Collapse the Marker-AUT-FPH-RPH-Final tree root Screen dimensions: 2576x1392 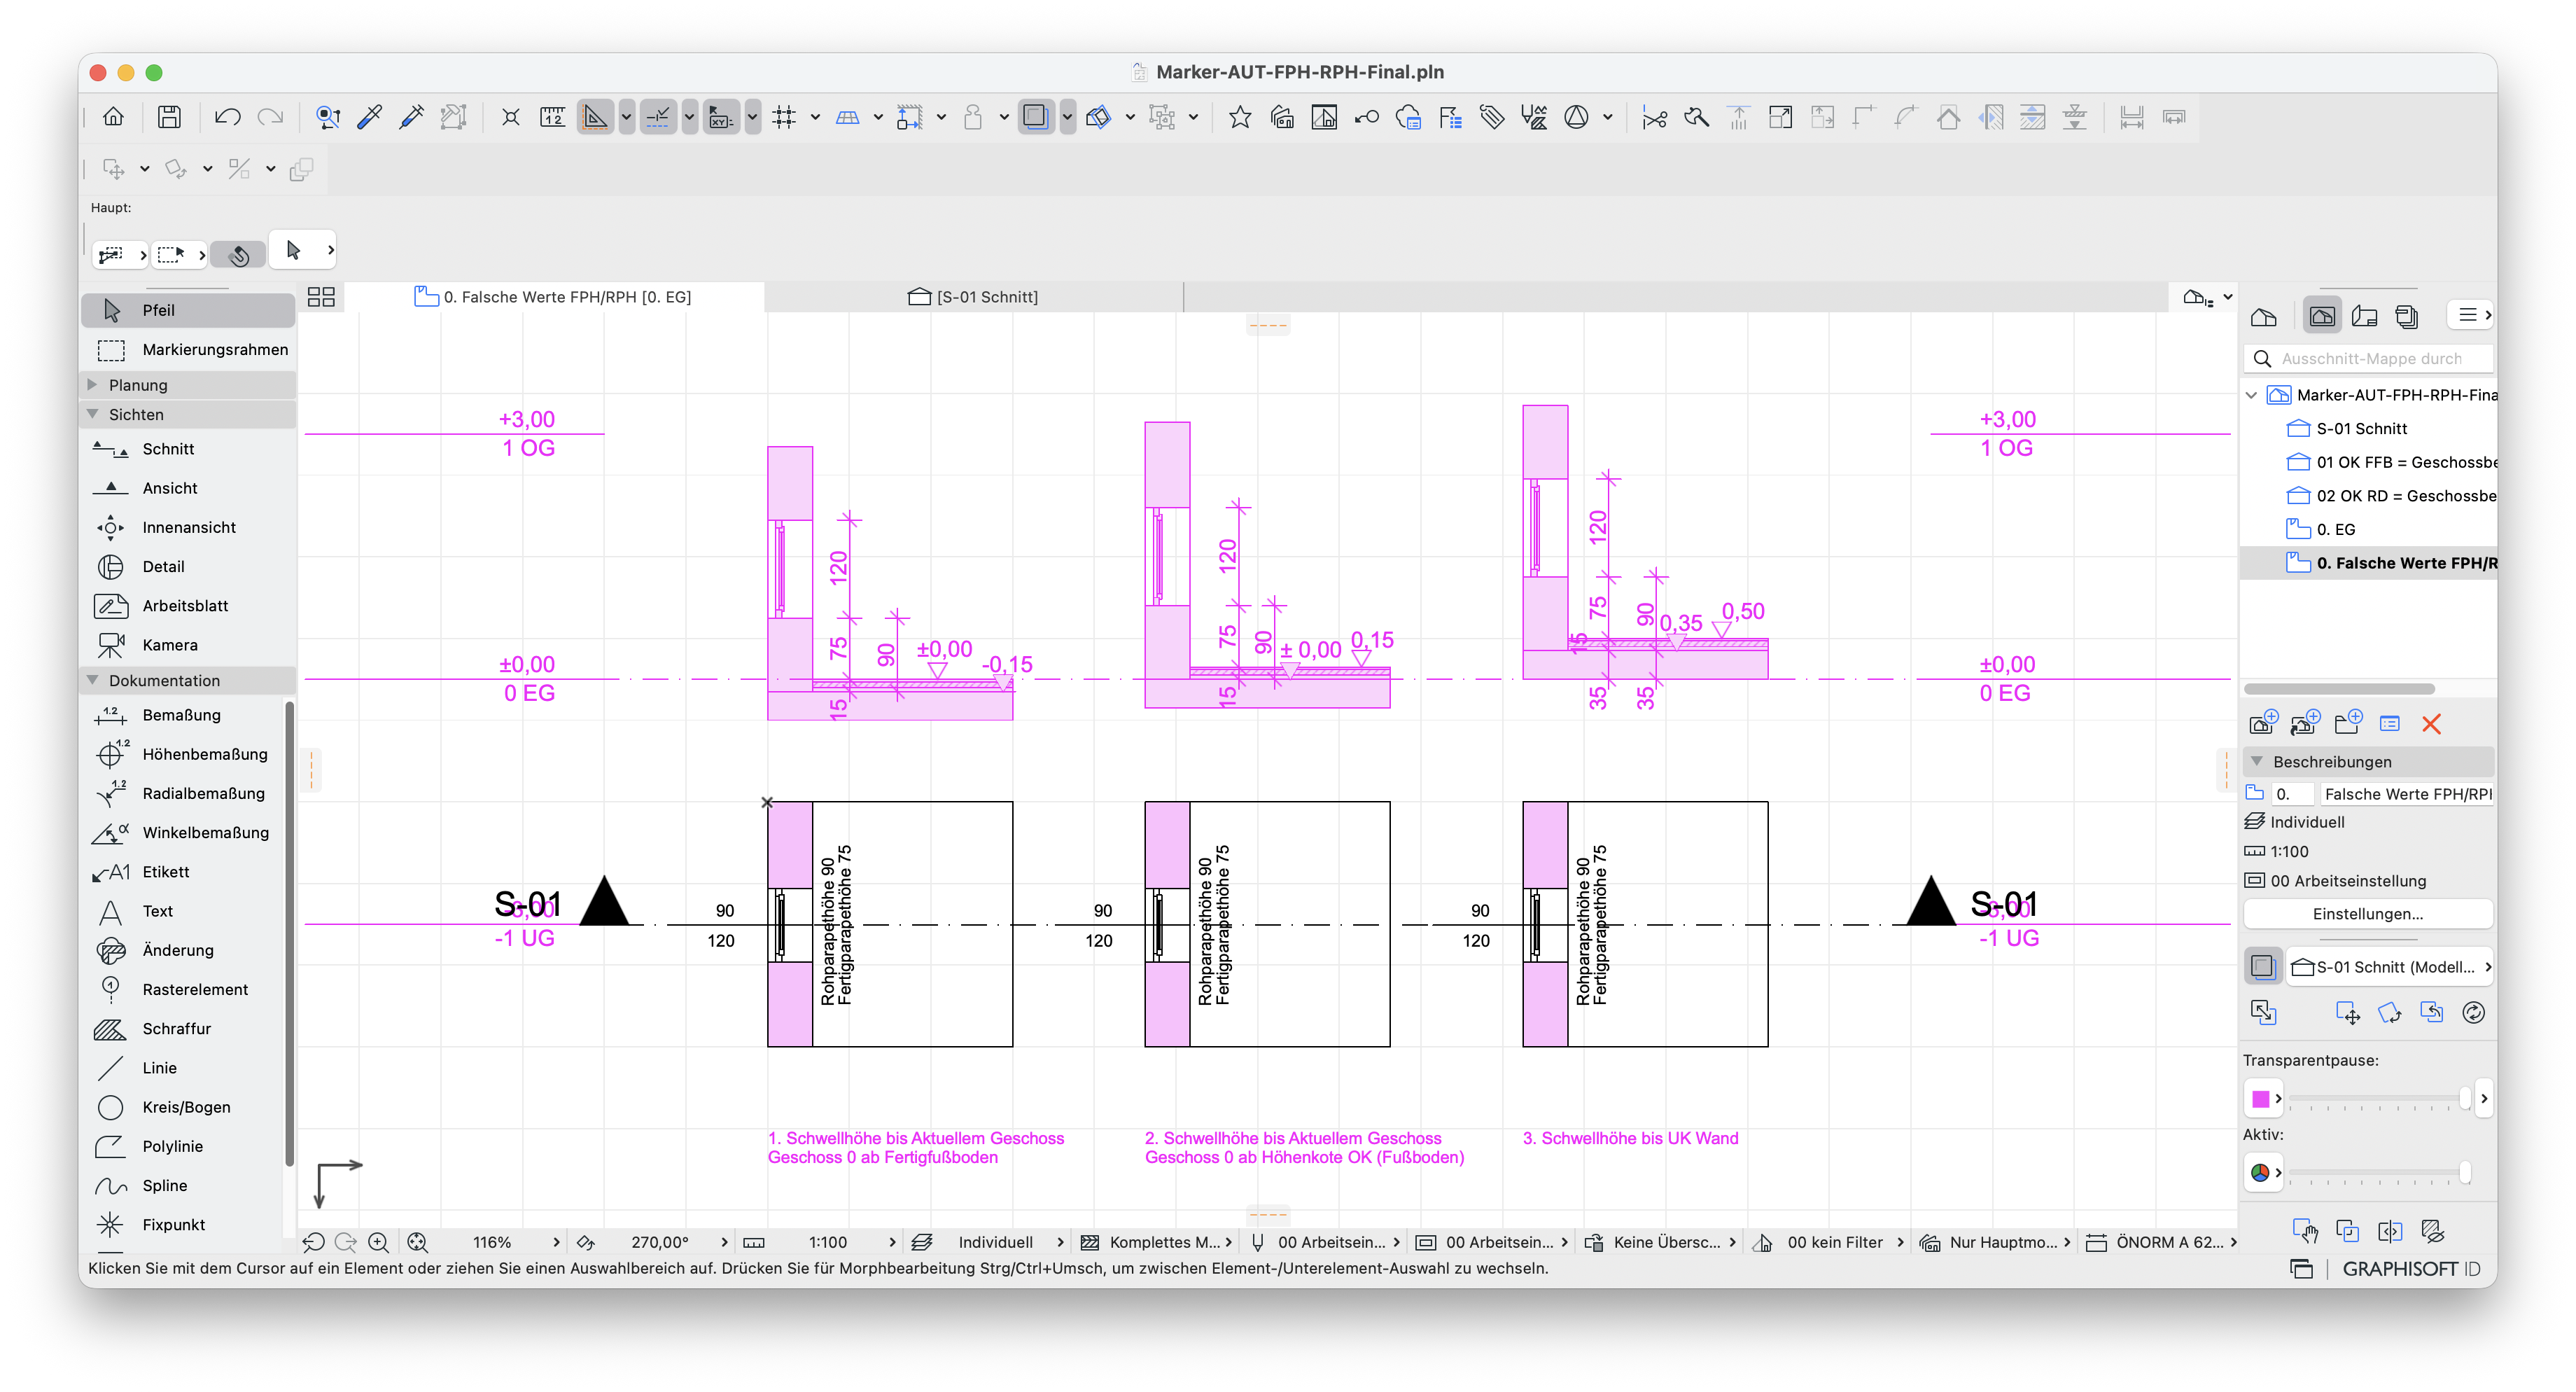pos(2252,395)
